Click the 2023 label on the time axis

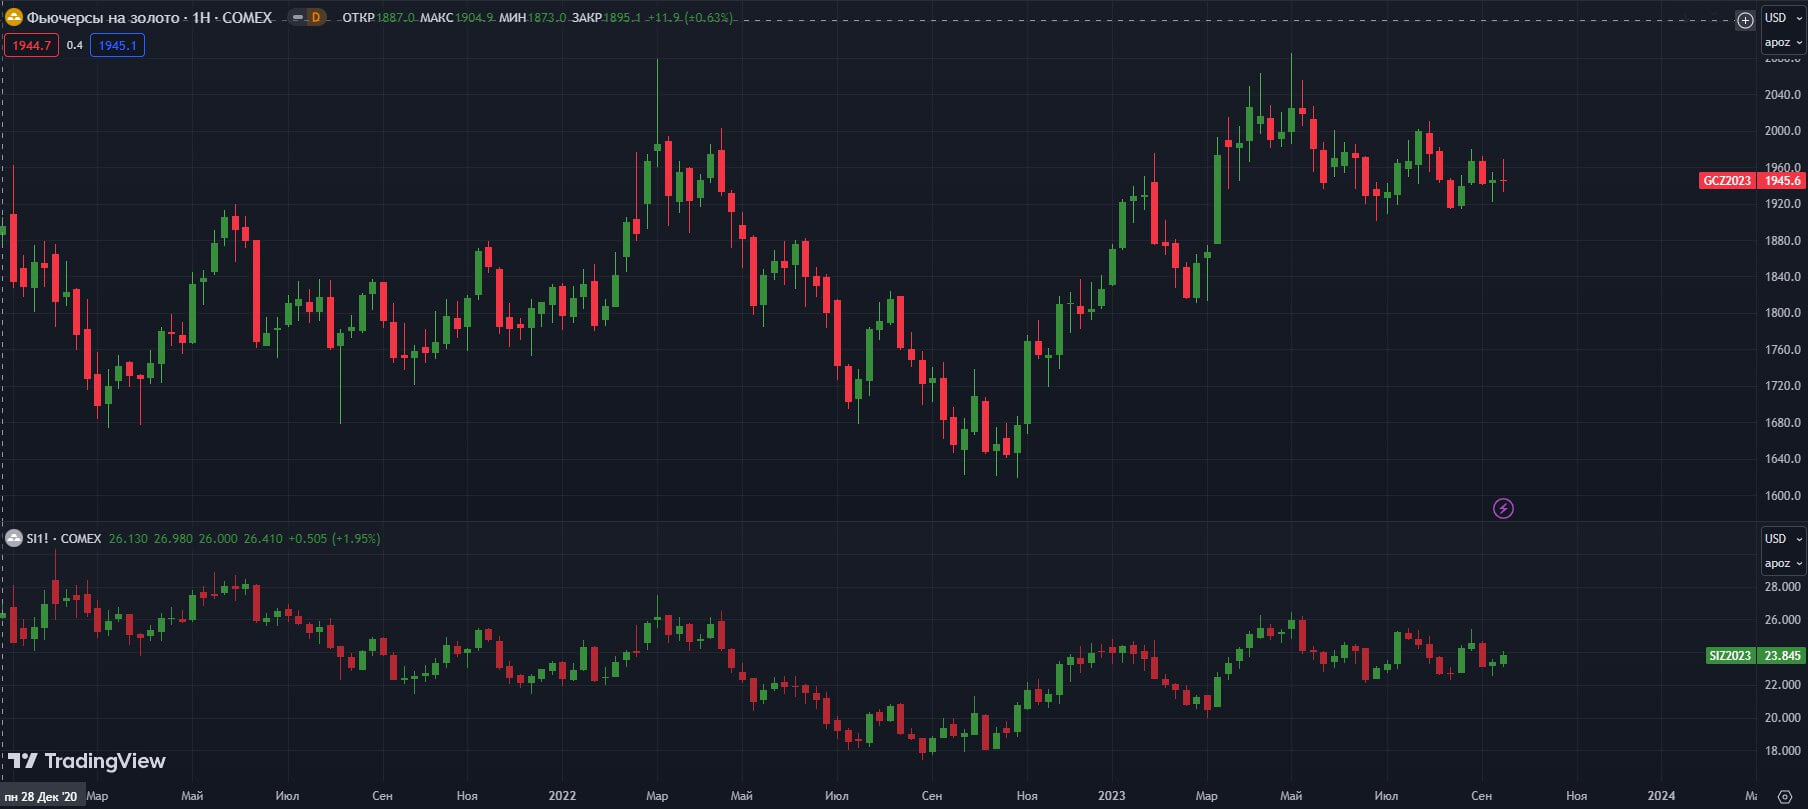pyautogui.click(x=1111, y=796)
